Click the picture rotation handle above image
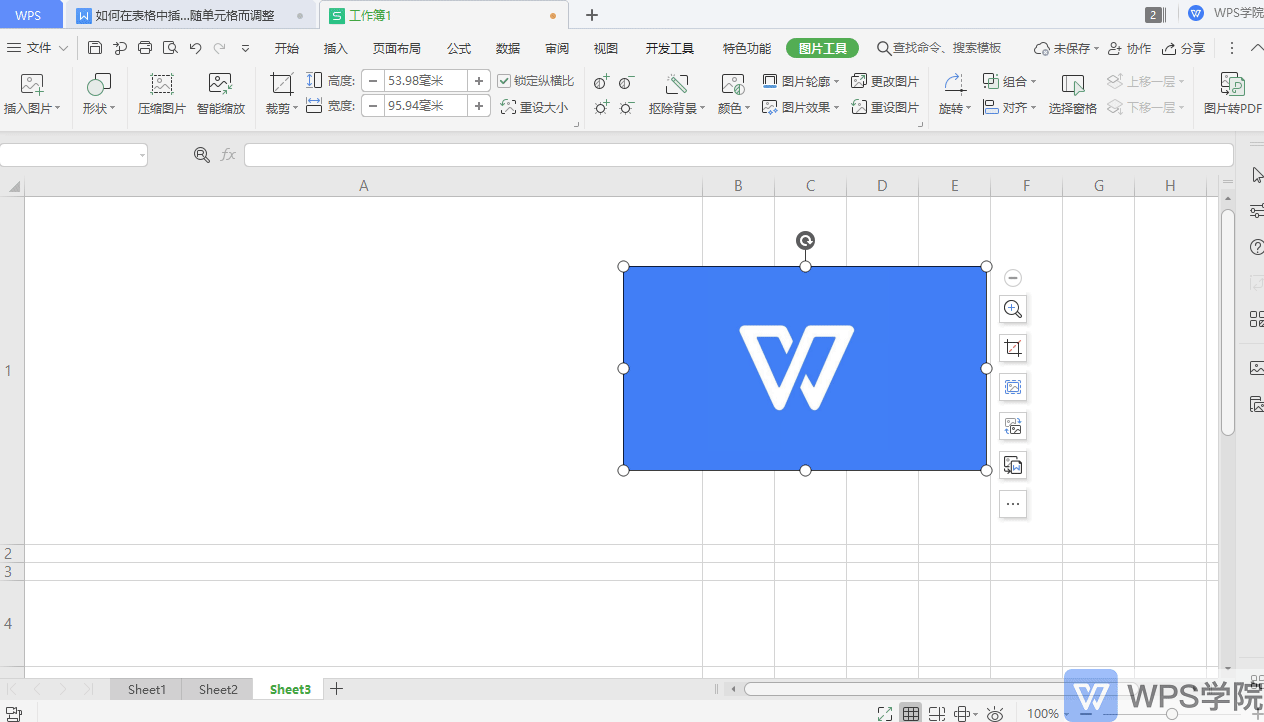 [805, 240]
